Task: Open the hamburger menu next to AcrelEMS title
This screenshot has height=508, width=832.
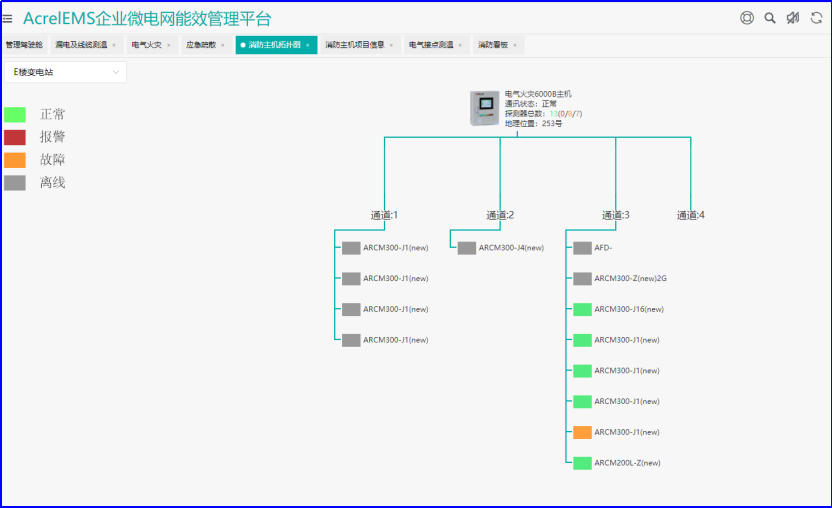Action: point(8,18)
